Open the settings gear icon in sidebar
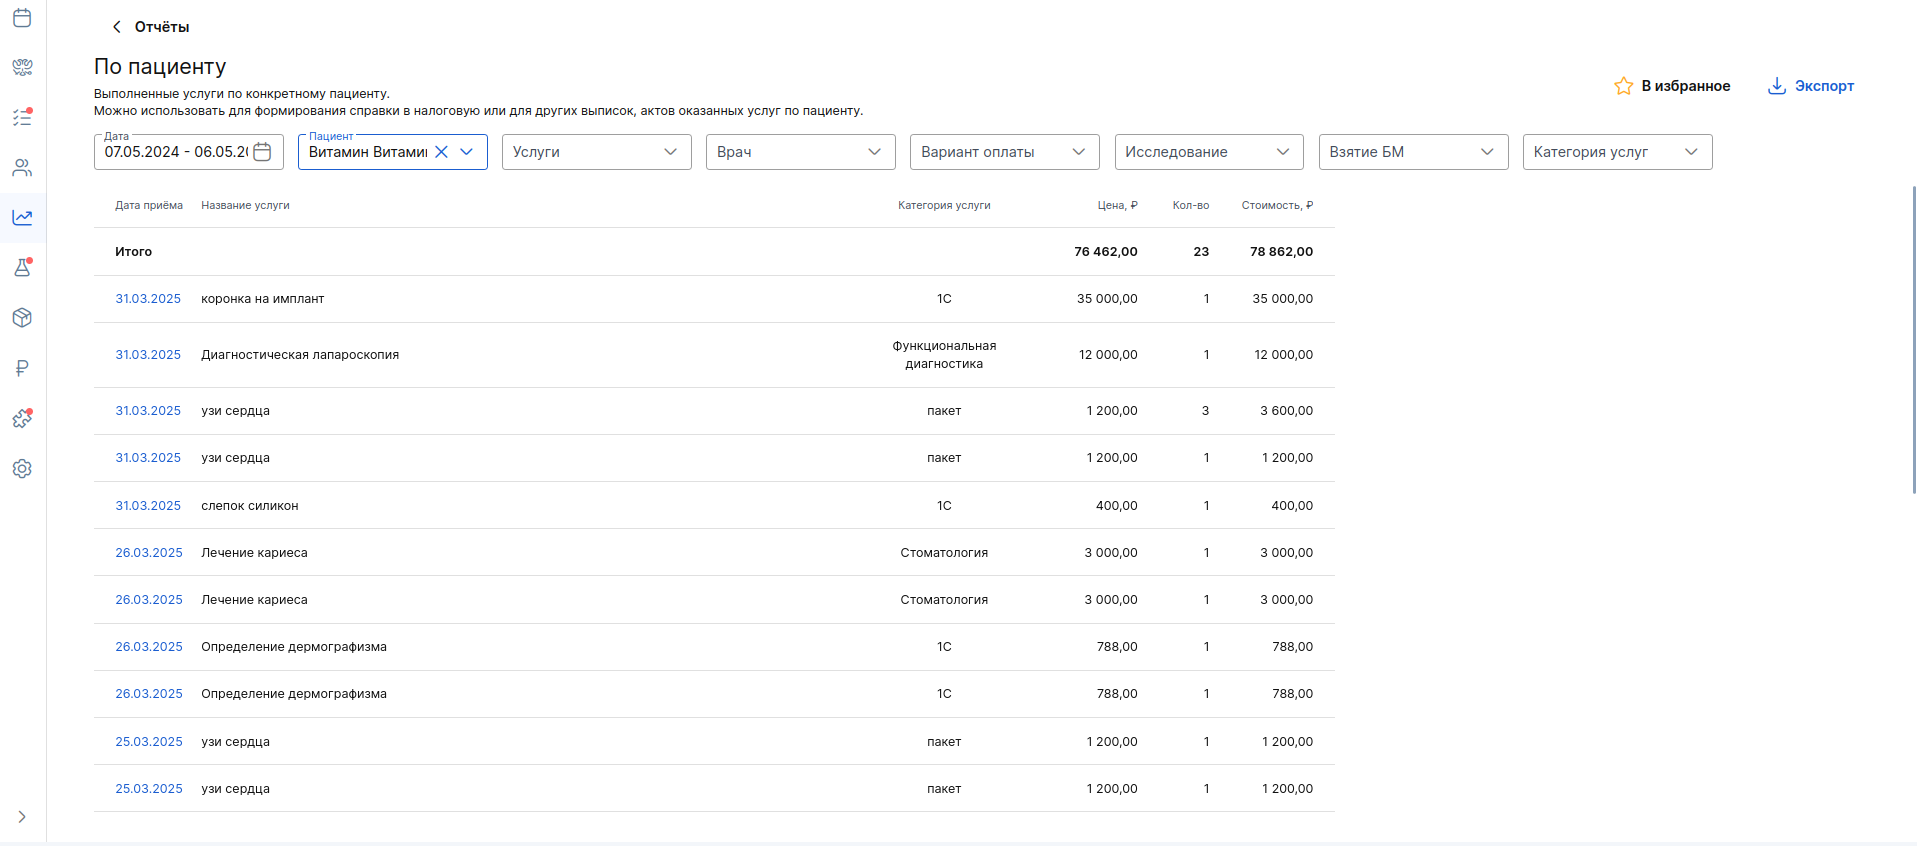Image resolution: width=1917 pixels, height=846 pixels. (x=22, y=469)
